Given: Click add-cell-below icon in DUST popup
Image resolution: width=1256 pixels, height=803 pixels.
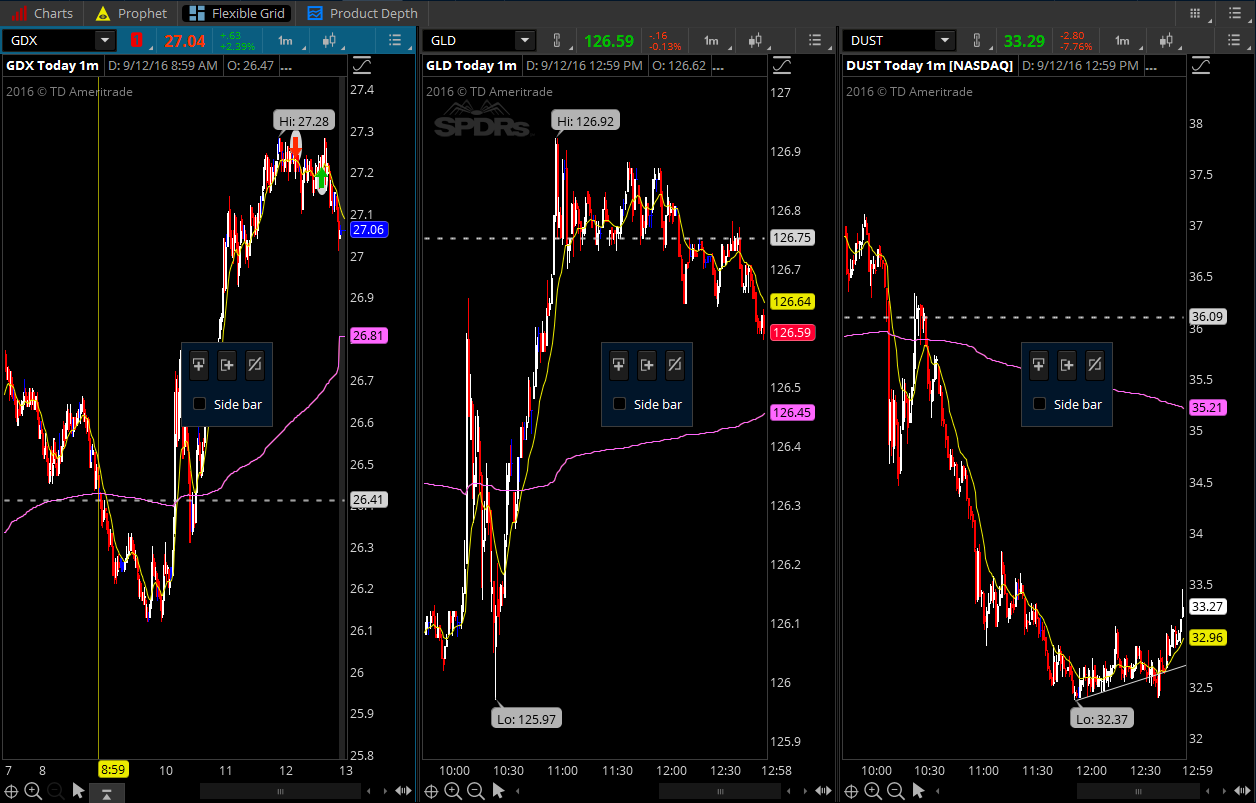Looking at the screenshot, I should click(1038, 365).
